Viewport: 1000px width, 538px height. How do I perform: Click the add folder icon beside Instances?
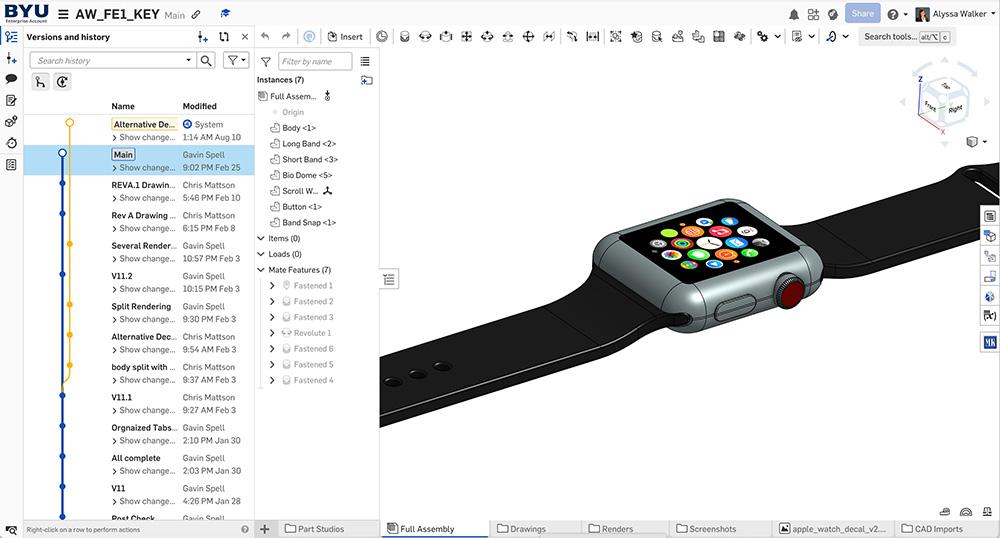click(366, 80)
